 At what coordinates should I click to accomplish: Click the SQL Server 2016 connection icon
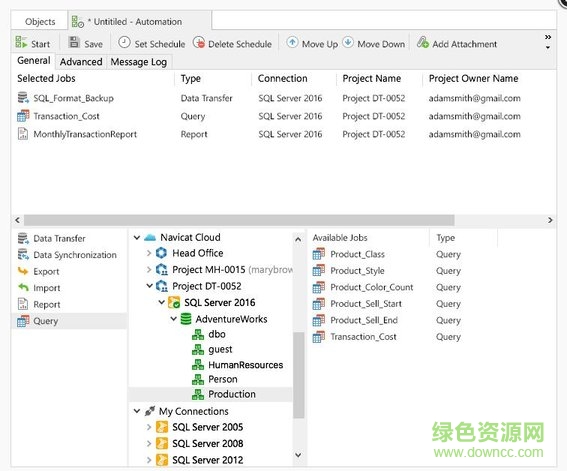tap(174, 302)
